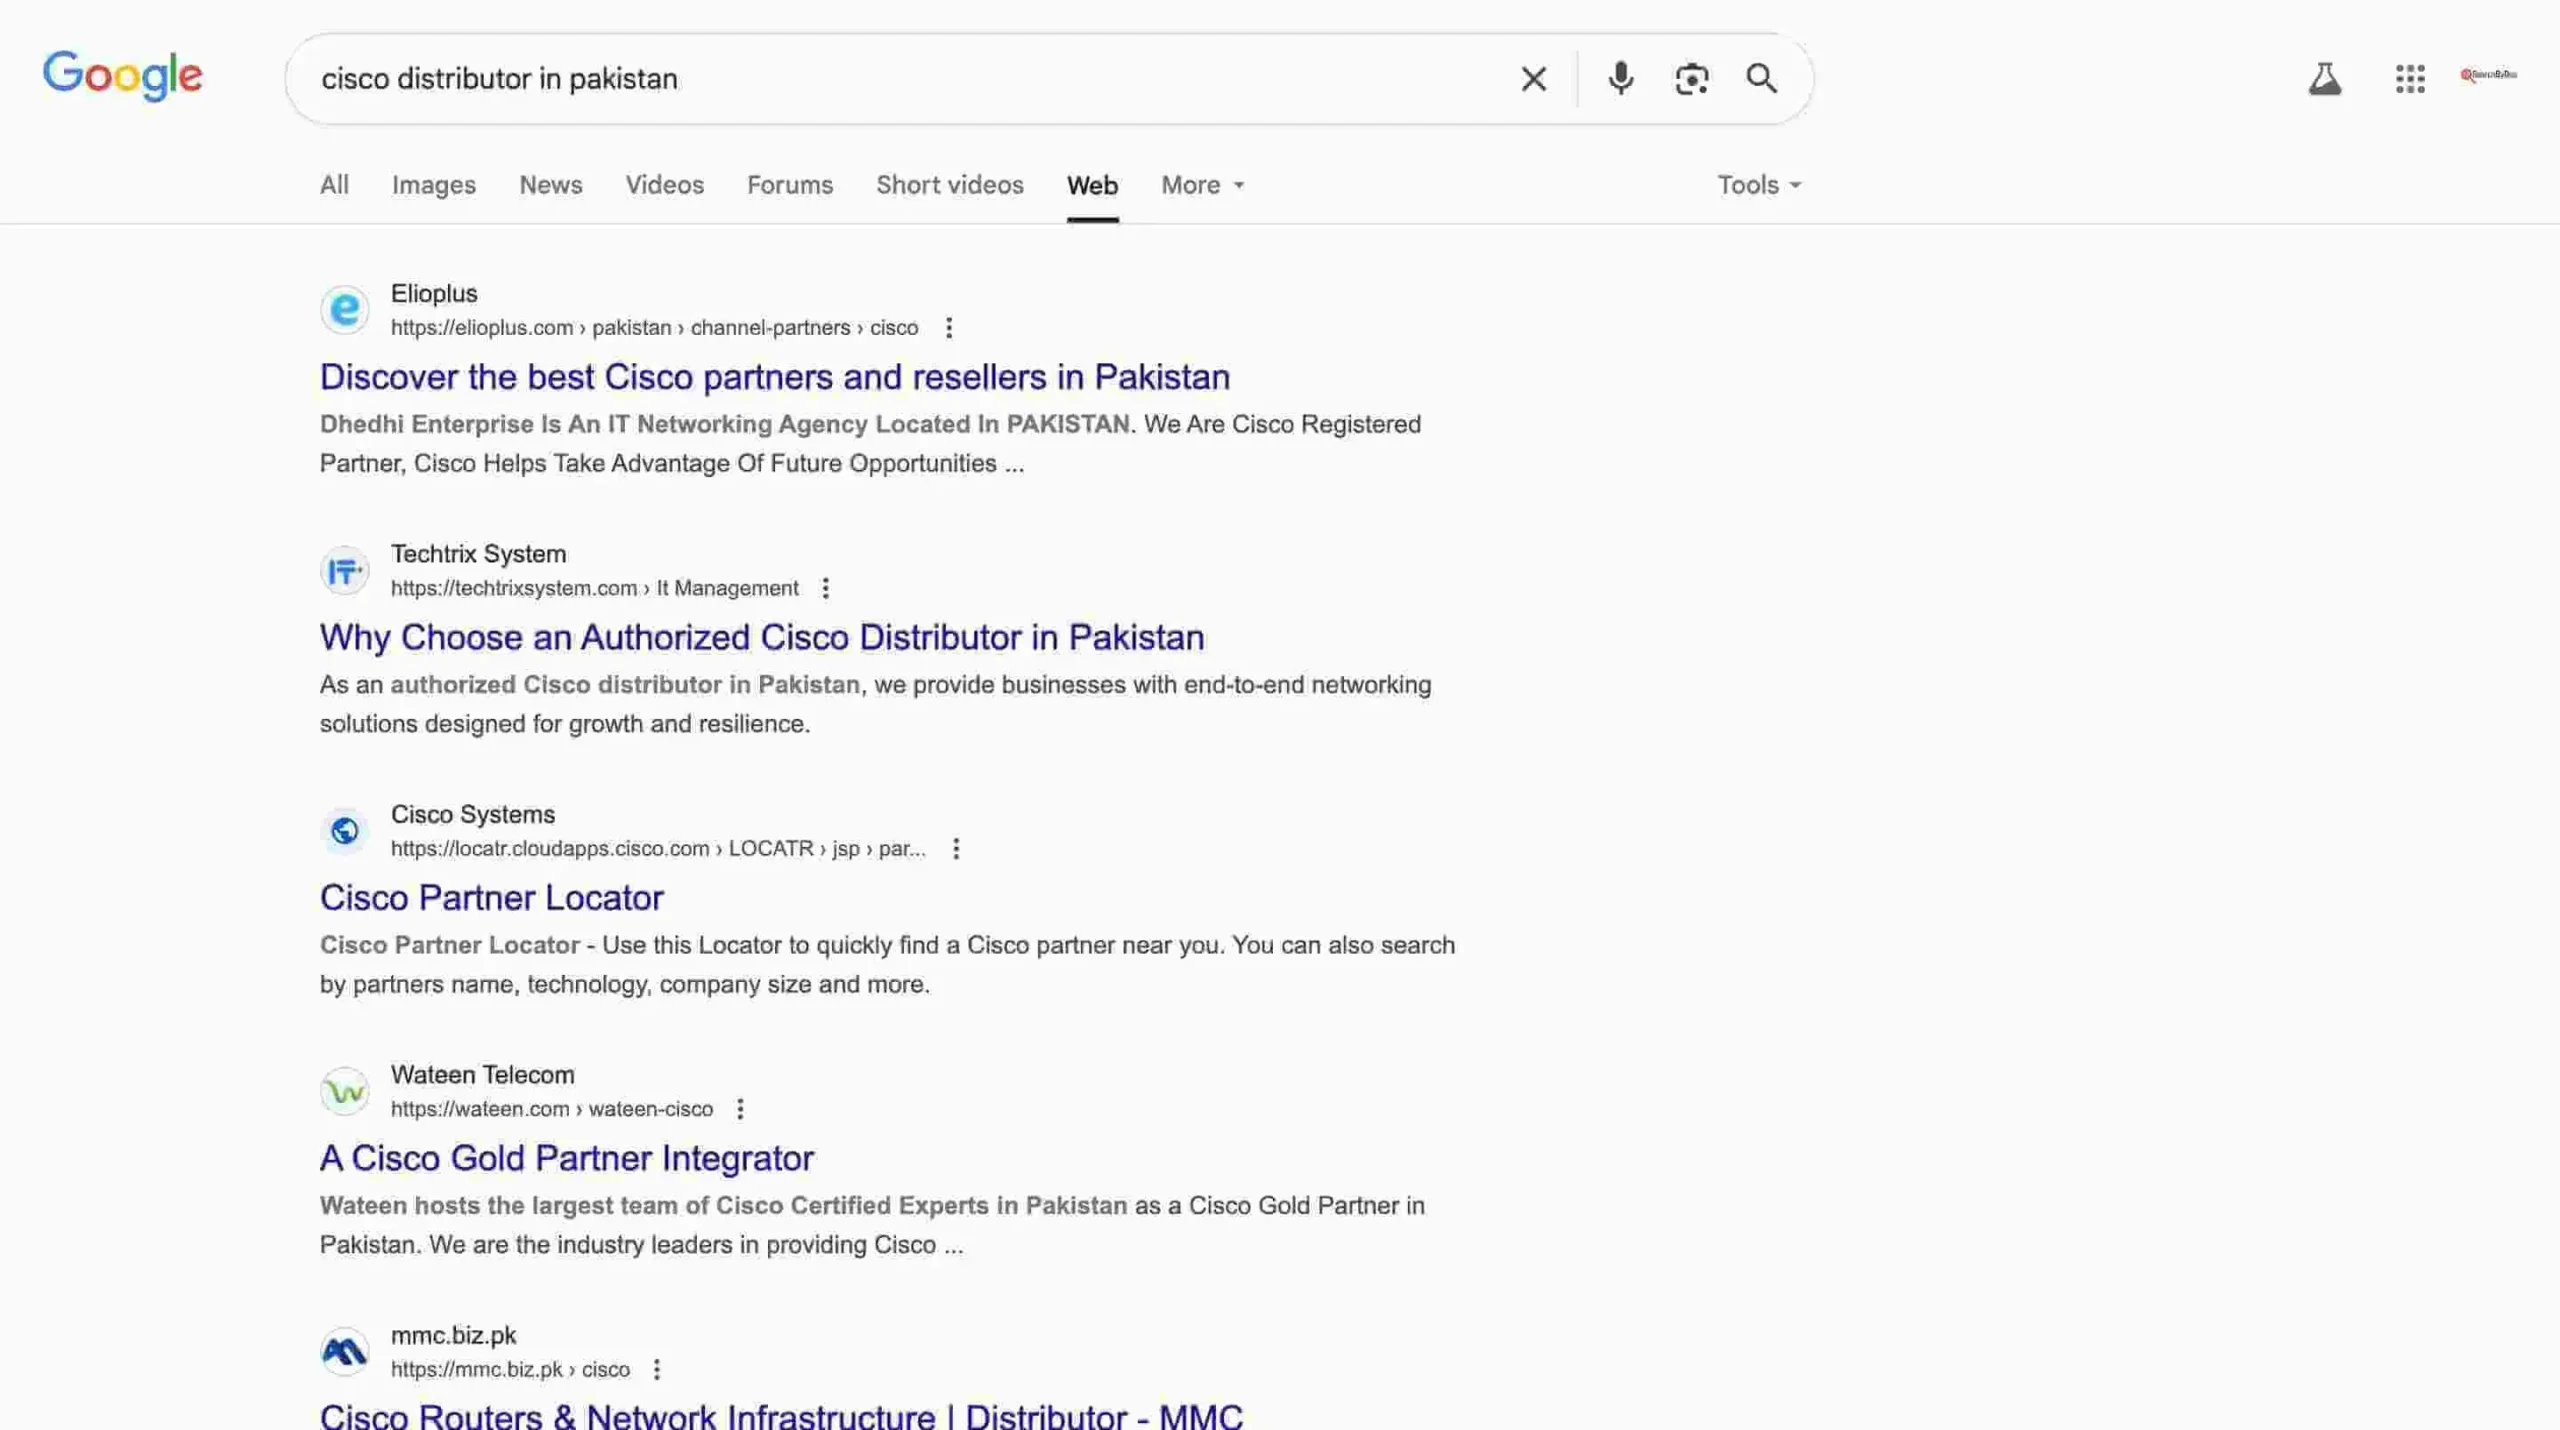Run the search with the magnifier icon

pos(1761,78)
